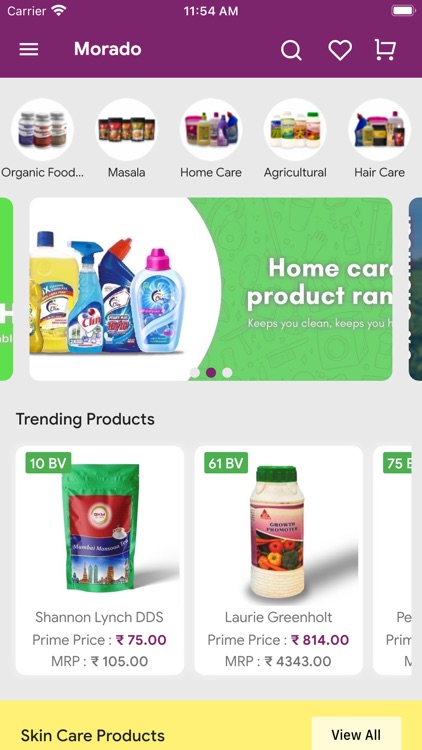Tap the 10 BV badge
This screenshot has height=750, width=422.
[48, 463]
